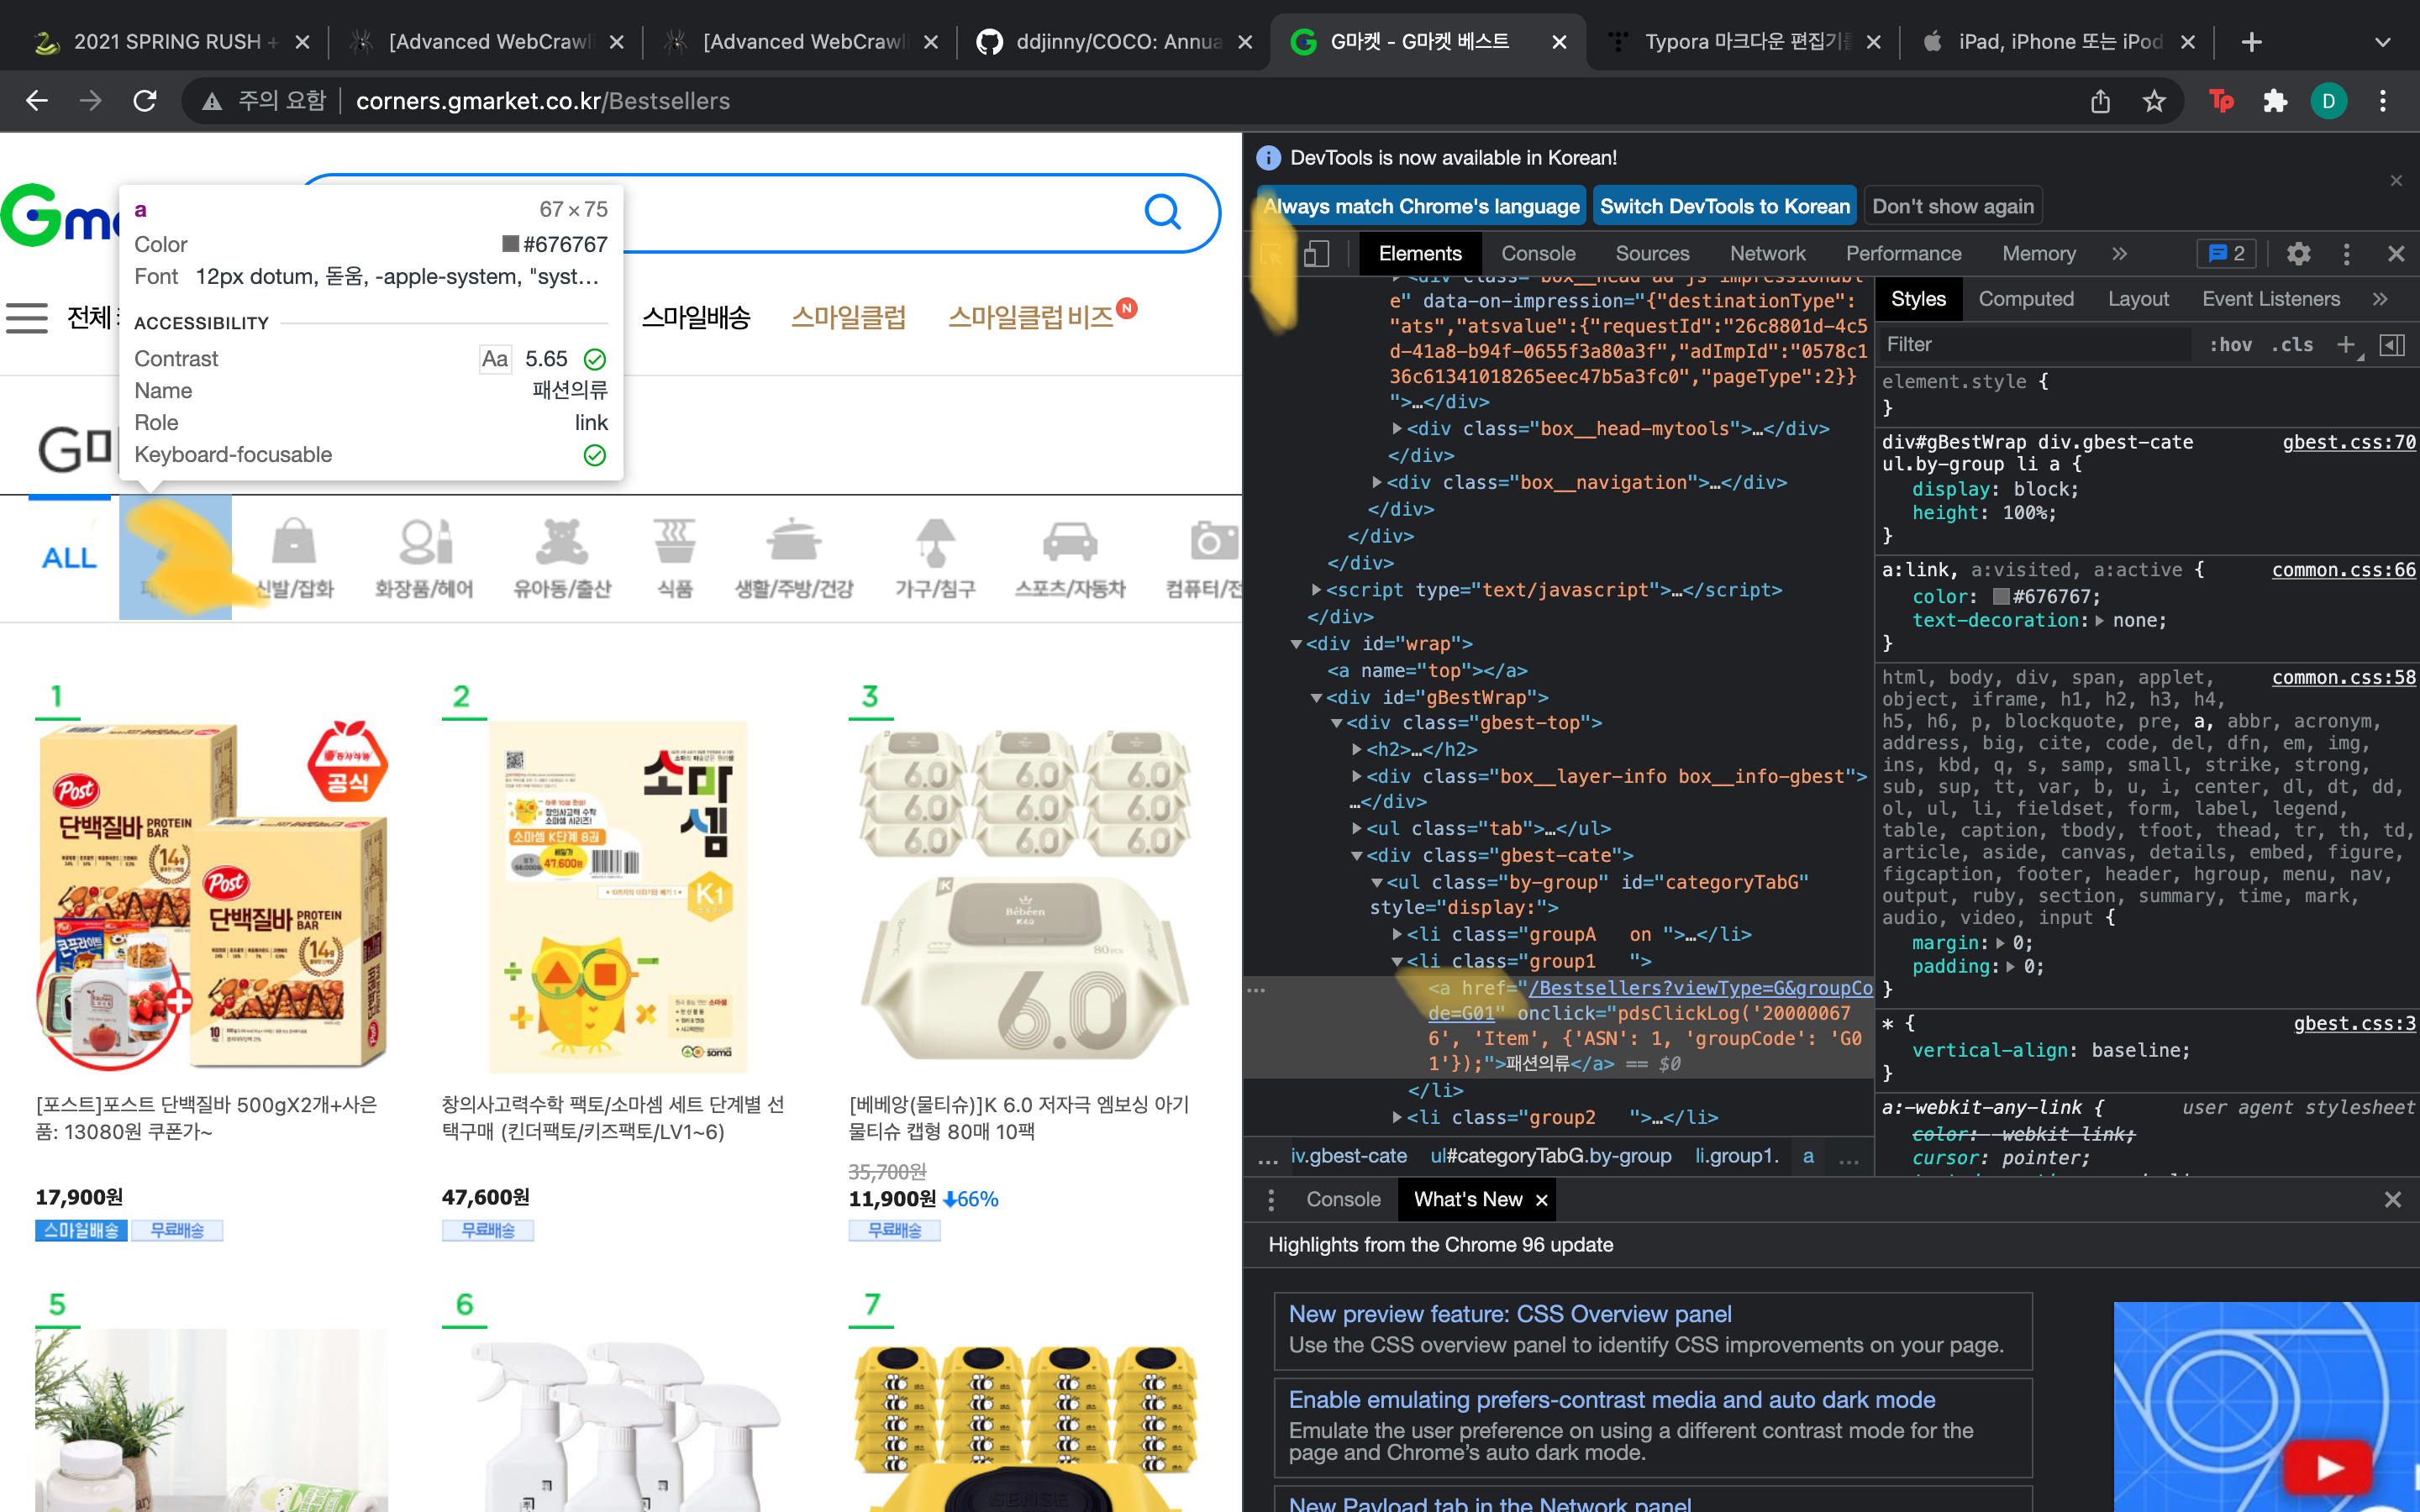This screenshot has height=1512, width=2420.
Task: Select the 유아동/출산 category icon
Action: [x=562, y=558]
